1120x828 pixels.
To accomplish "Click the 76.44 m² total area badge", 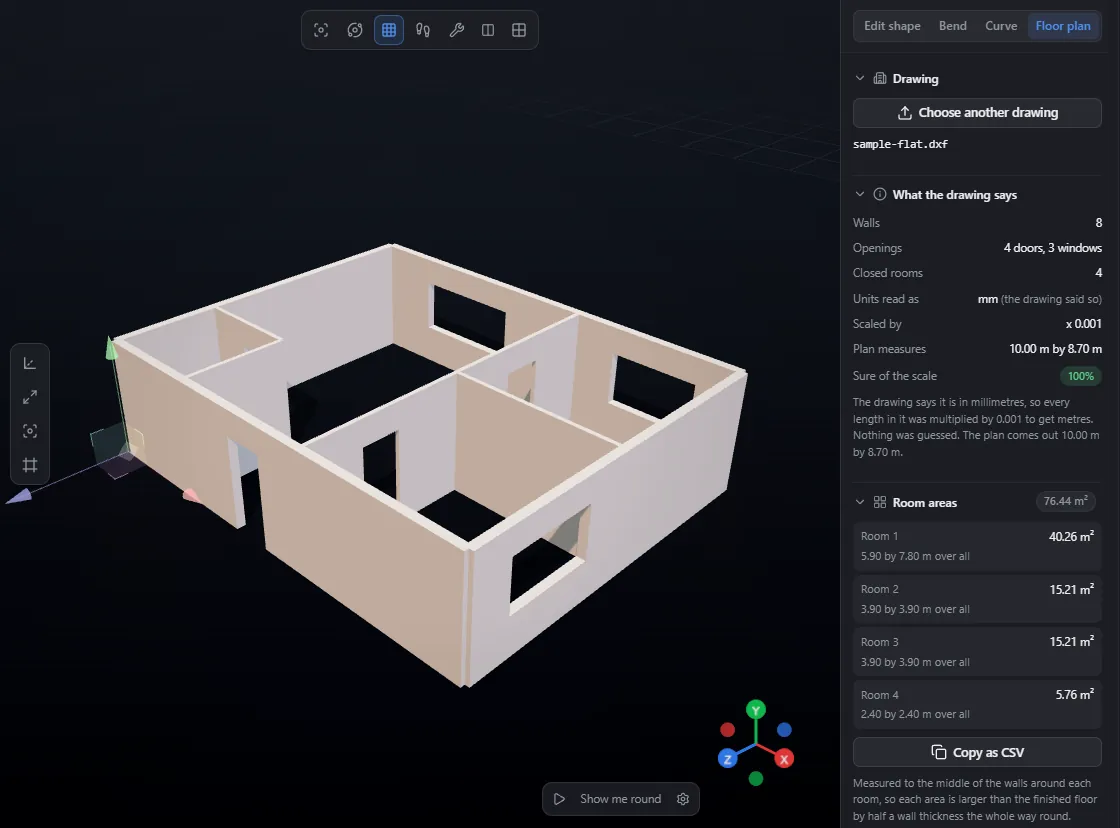I will 1066,502.
